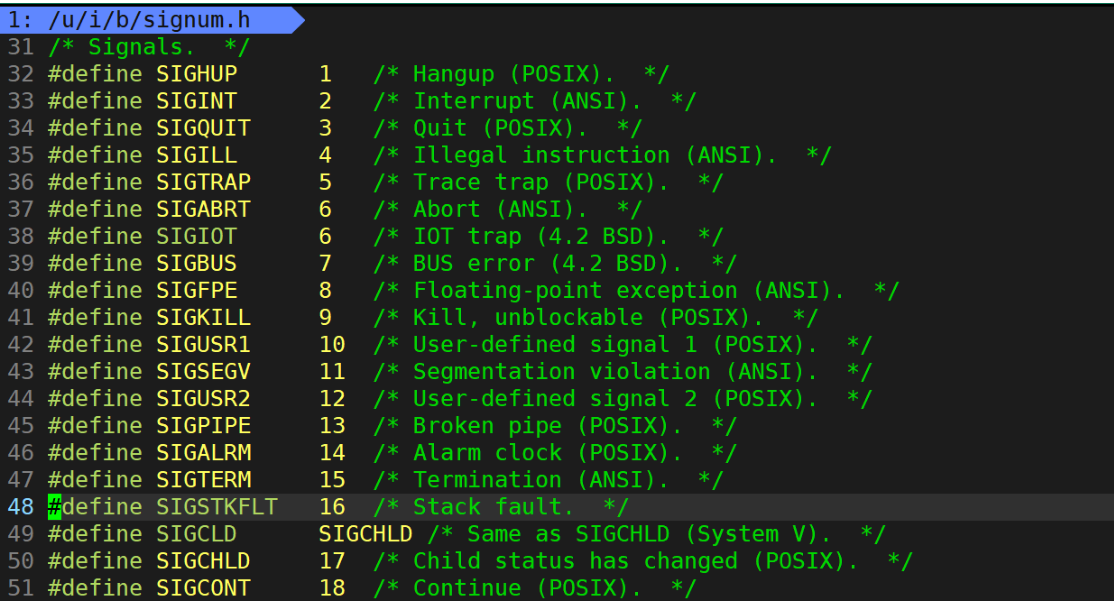
Task: Click the 'Child status has changed' comment
Action: [575, 561]
